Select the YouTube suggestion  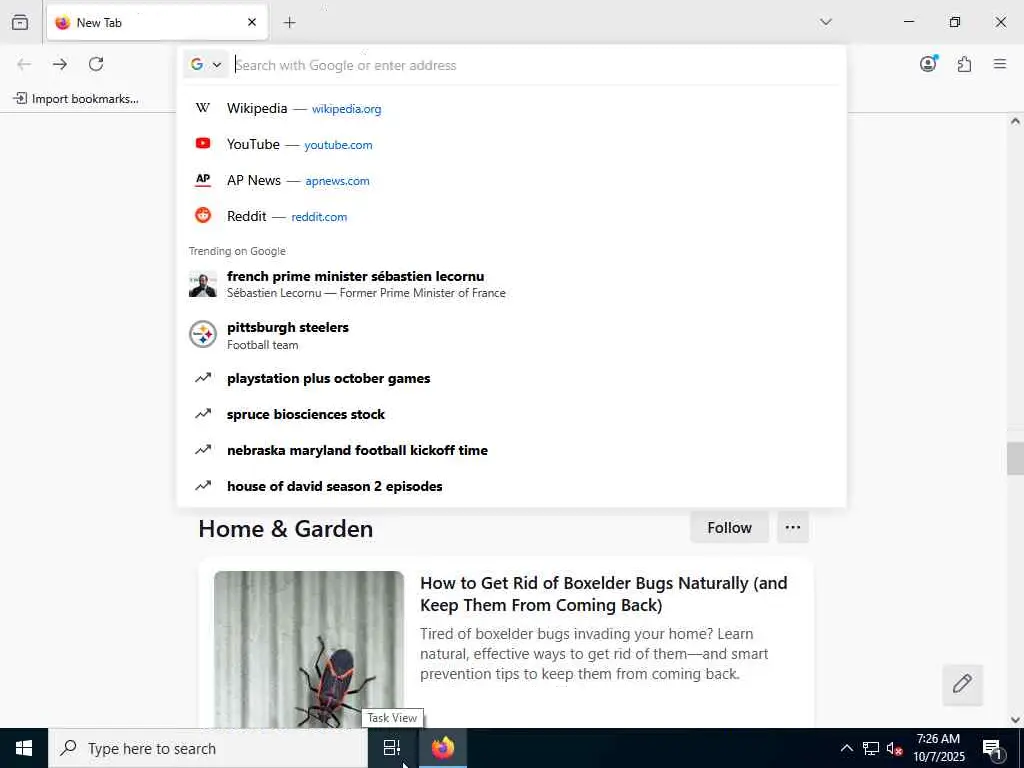pyautogui.click(x=511, y=144)
